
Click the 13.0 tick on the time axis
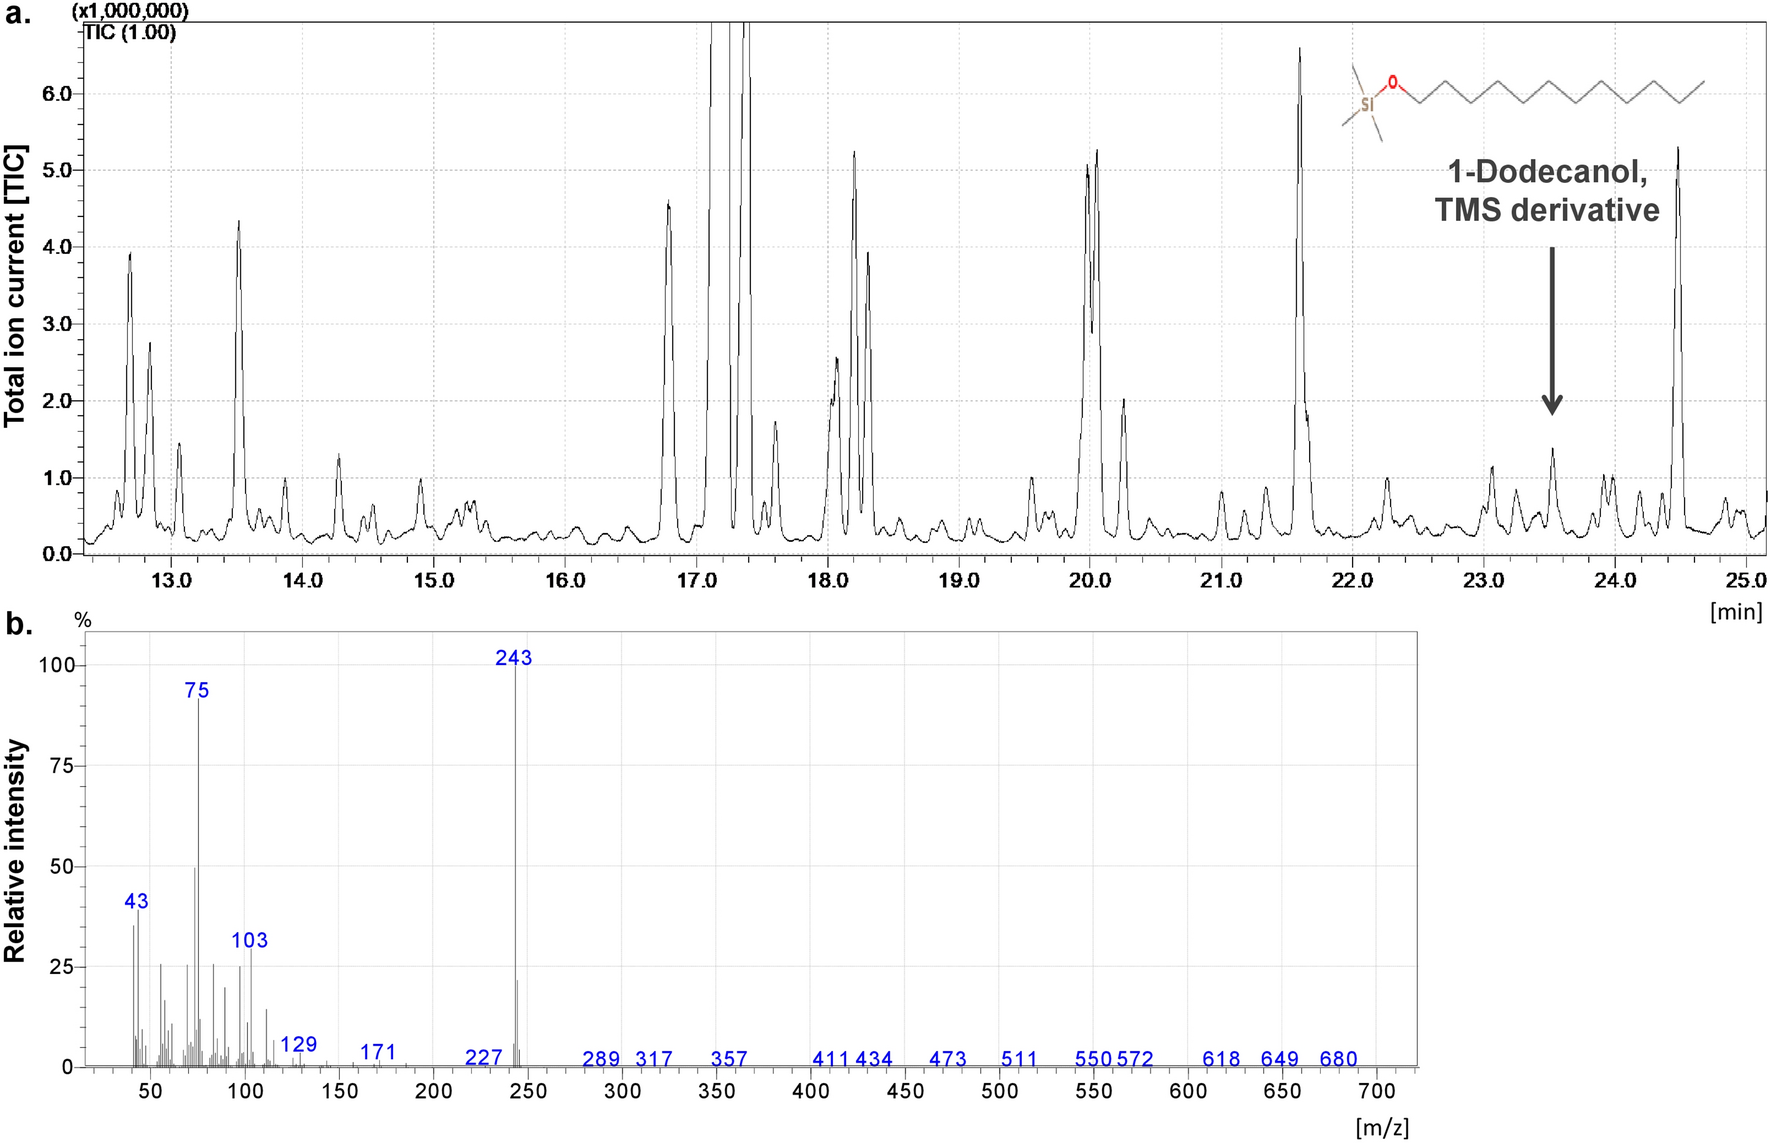pyautogui.click(x=171, y=581)
